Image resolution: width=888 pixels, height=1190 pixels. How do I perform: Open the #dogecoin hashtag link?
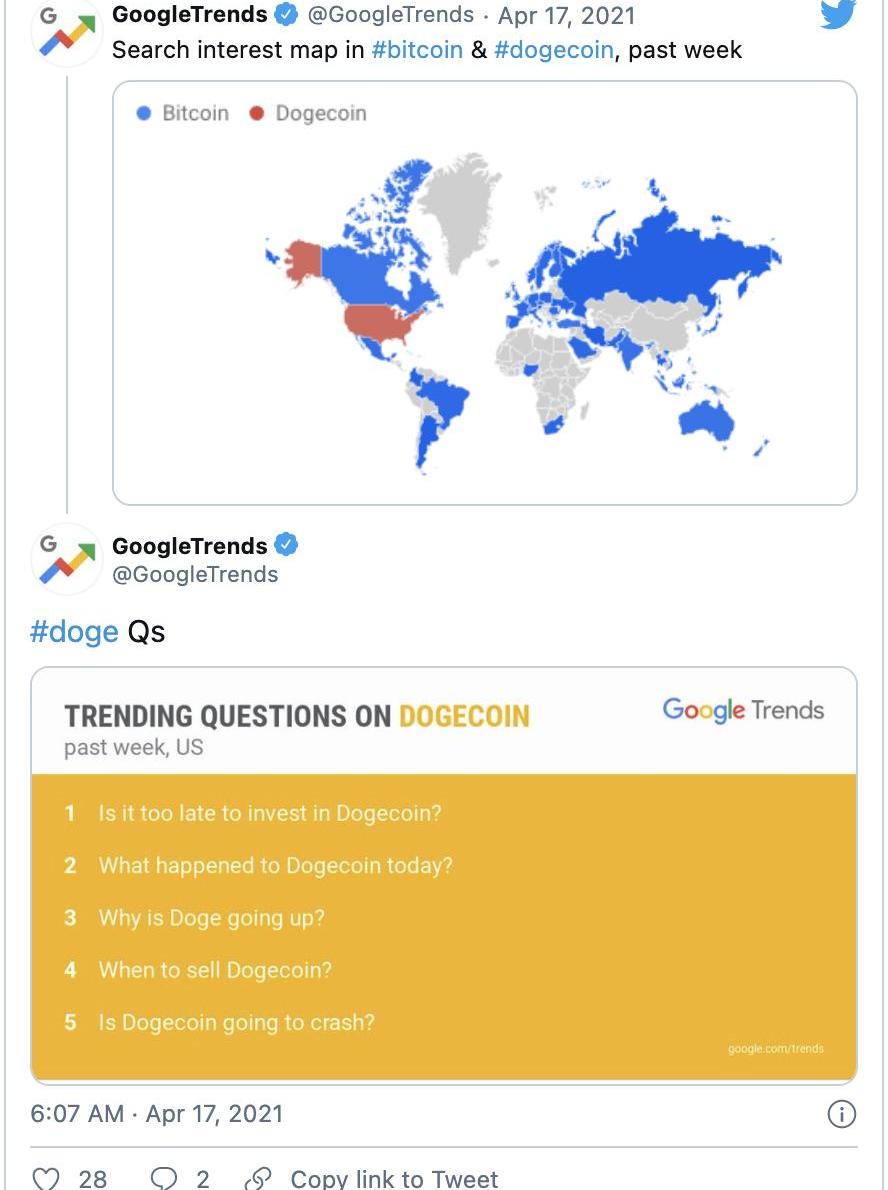tap(553, 50)
